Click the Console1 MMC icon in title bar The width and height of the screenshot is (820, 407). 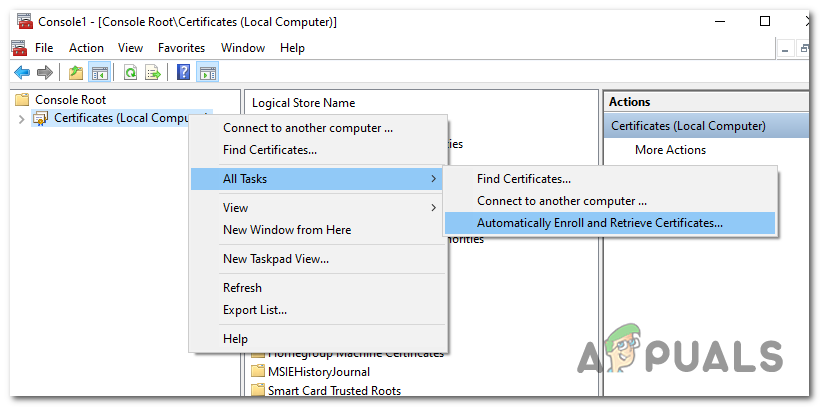25,21
